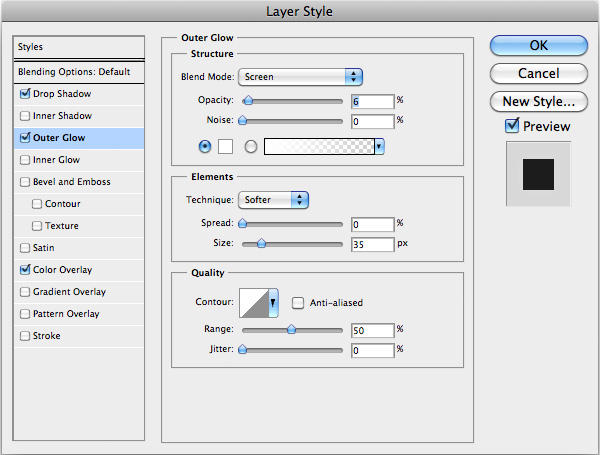Check the Texture sub-option box
Screen dimensions: 600x455
coord(37,226)
